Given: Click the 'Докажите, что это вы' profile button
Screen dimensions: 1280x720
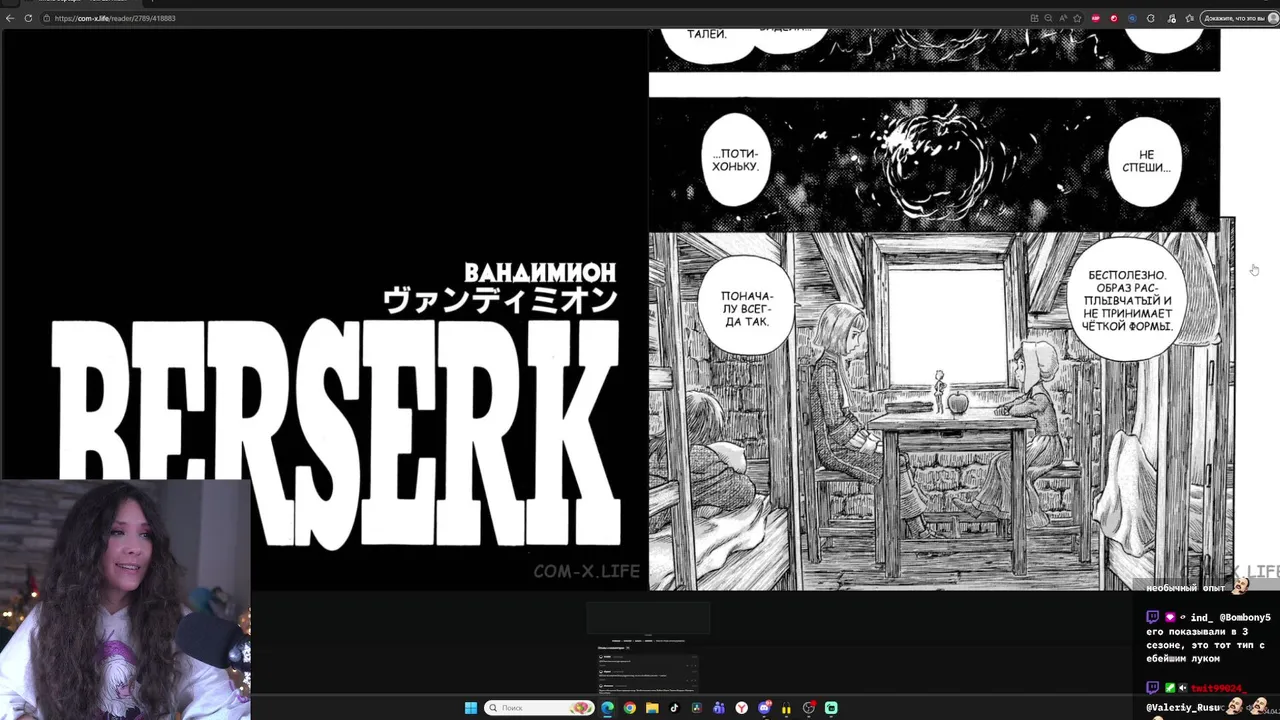Looking at the screenshot, I should pos(1240,18).
